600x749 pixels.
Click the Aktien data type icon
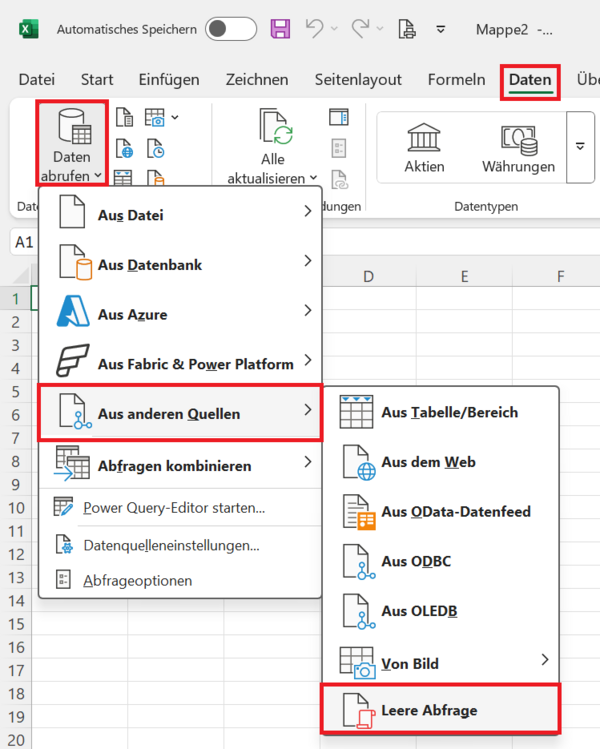424,139
